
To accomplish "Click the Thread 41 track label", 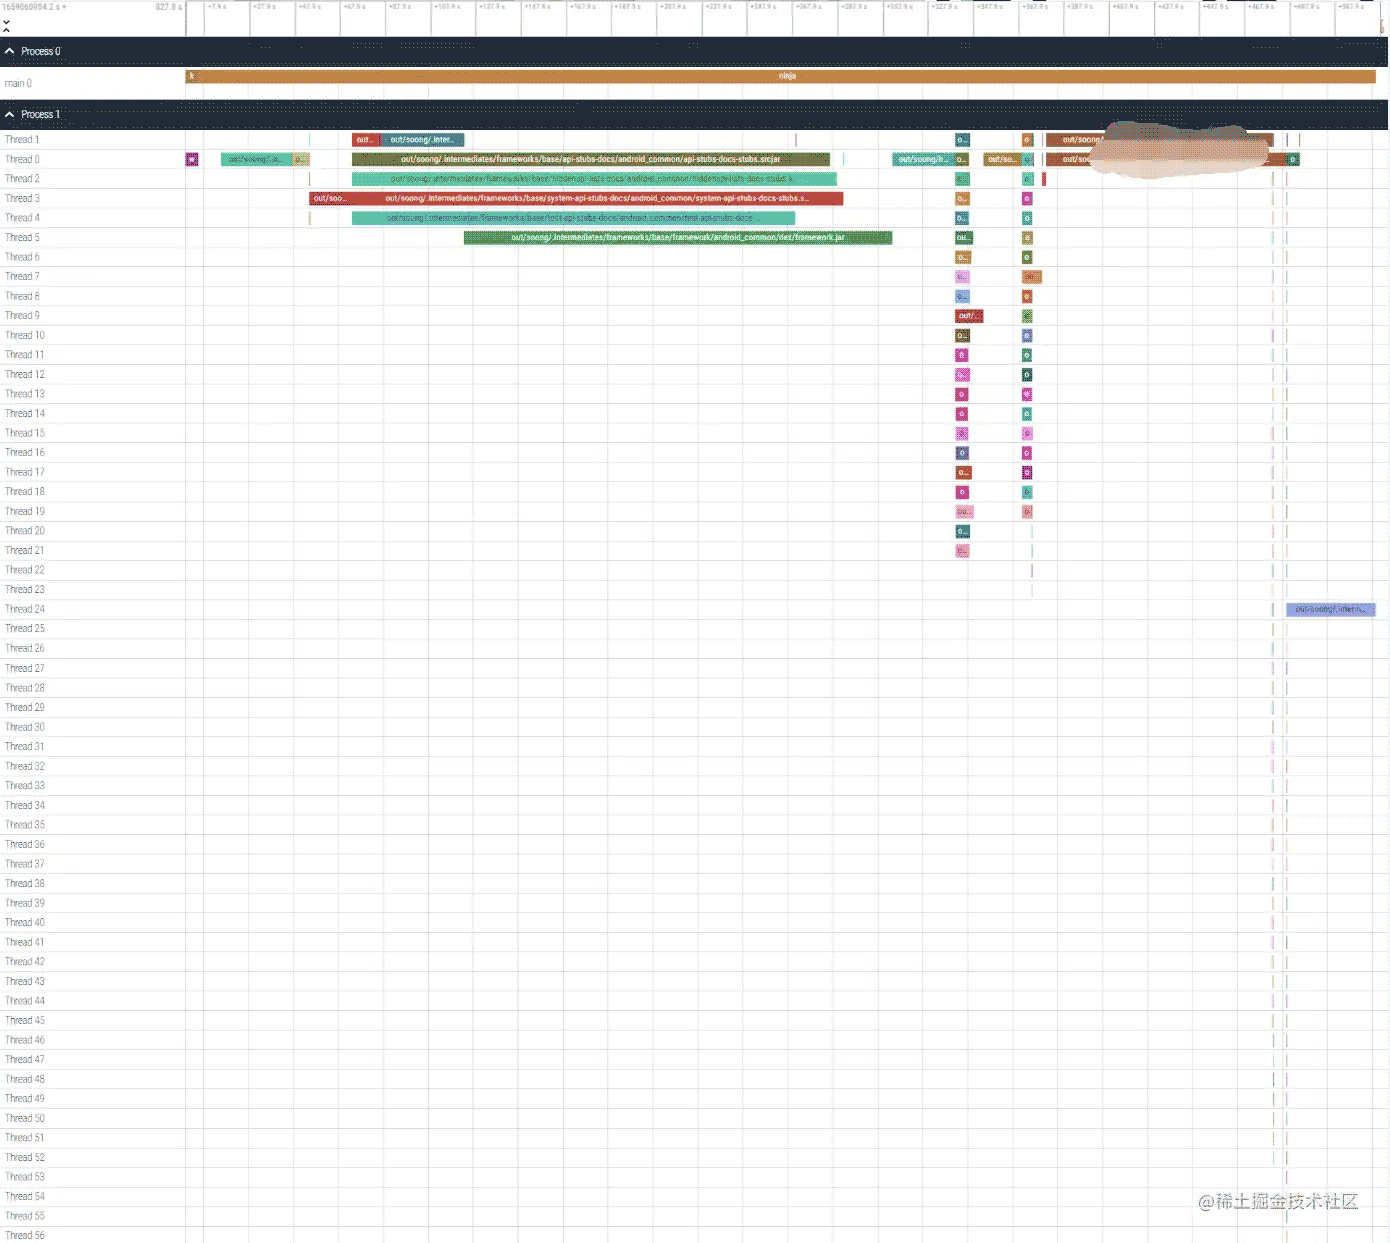I will 25,942.
